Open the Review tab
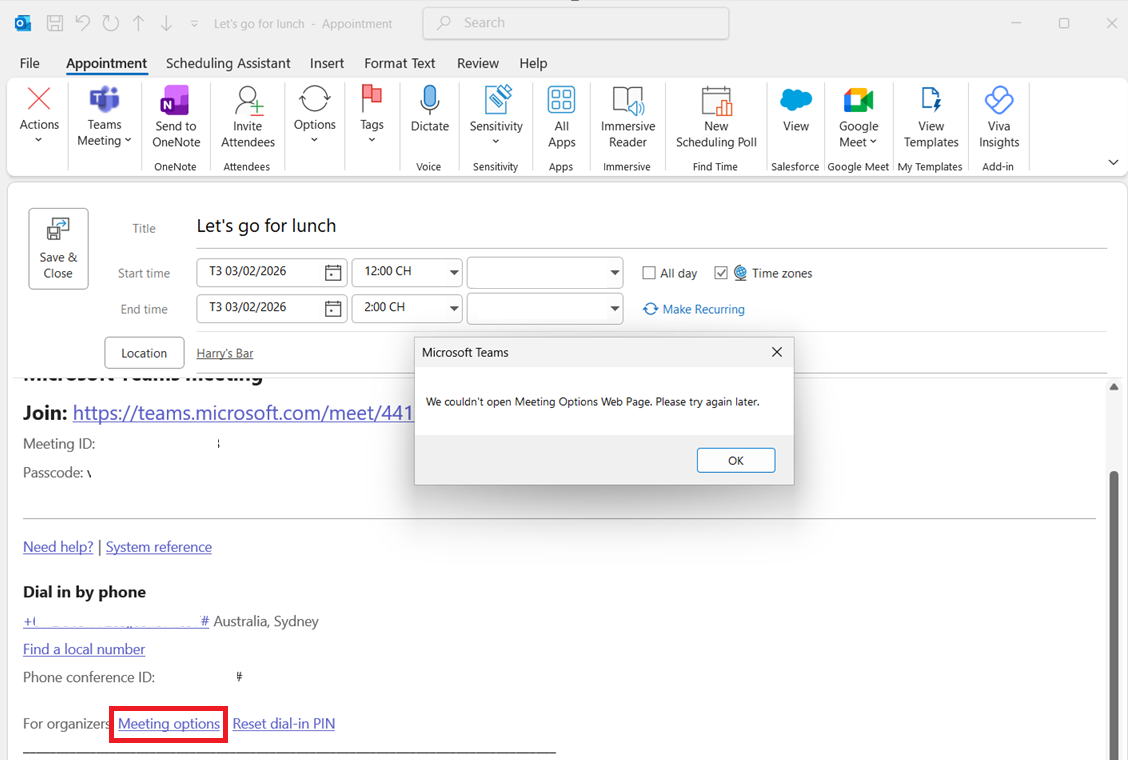The height and width of the screenshot is (760, 1128). (x=478, y=63)
